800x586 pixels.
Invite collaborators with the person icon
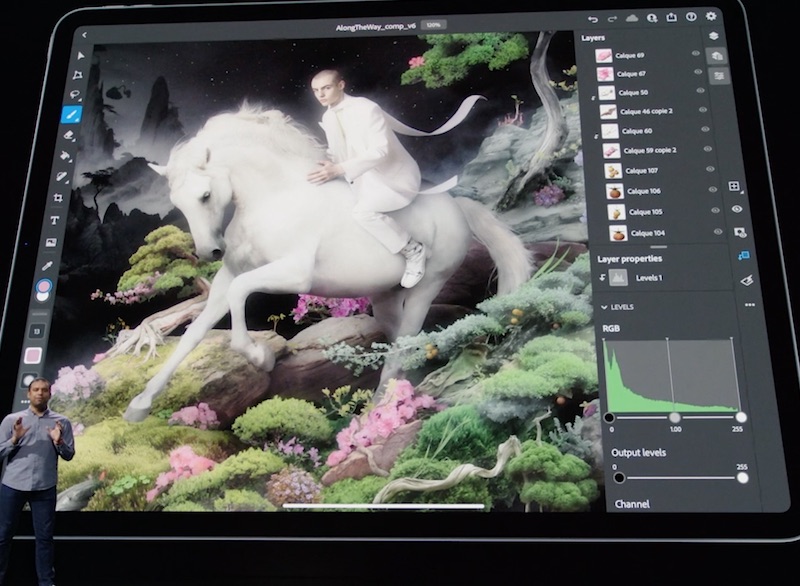coord(652,18)
